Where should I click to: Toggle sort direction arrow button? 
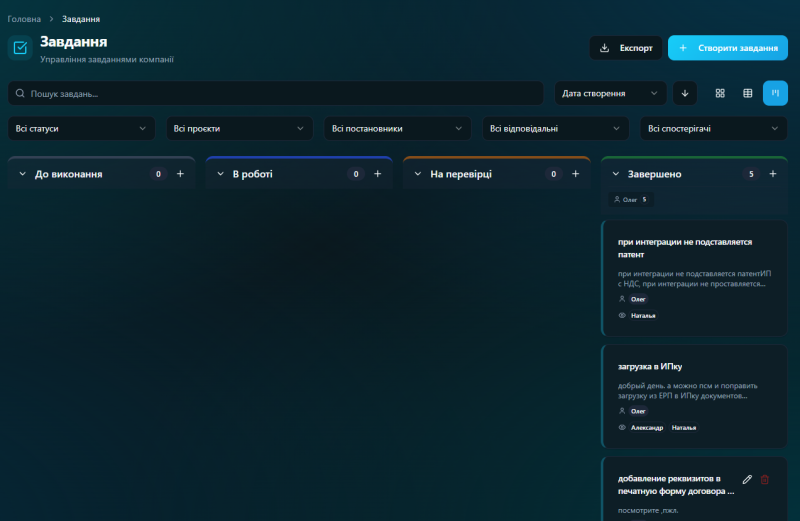pos(685,93)
